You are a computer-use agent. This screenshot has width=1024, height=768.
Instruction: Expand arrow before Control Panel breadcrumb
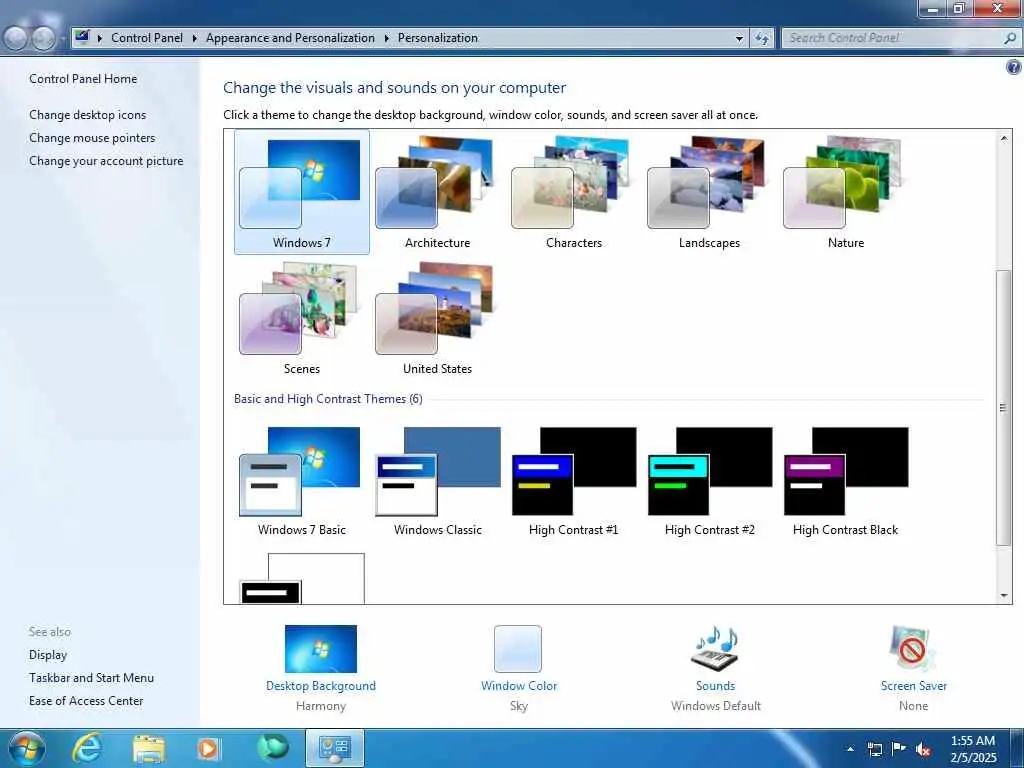(100, 39)
